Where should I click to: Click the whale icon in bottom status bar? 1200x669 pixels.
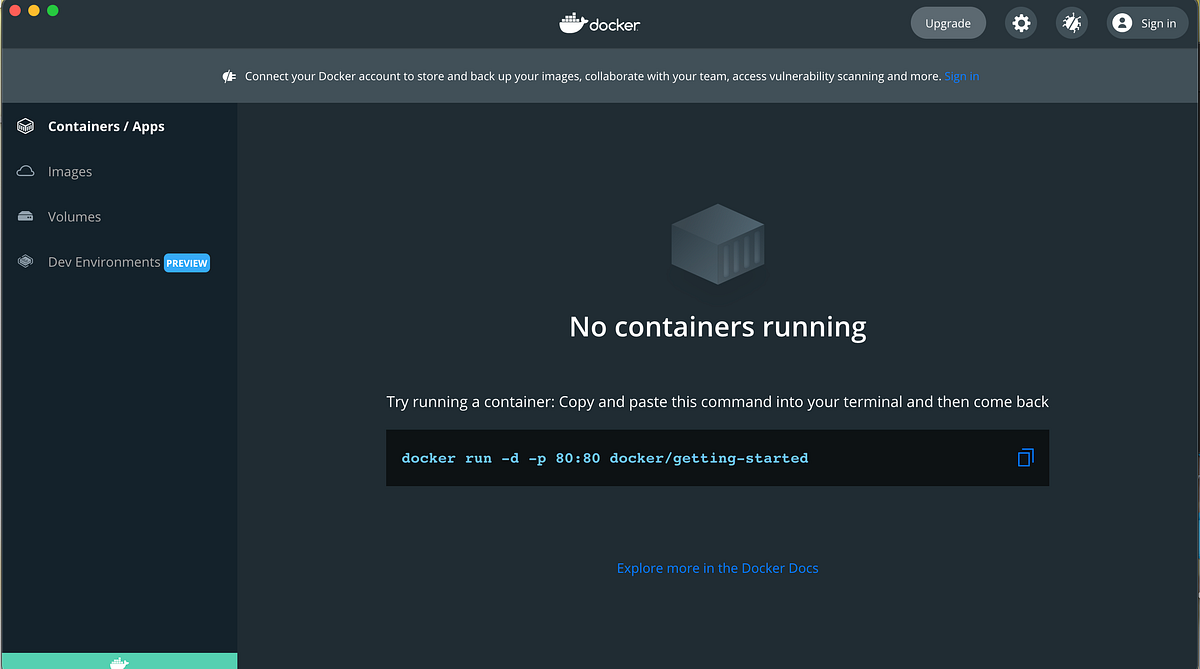point(119,661)
